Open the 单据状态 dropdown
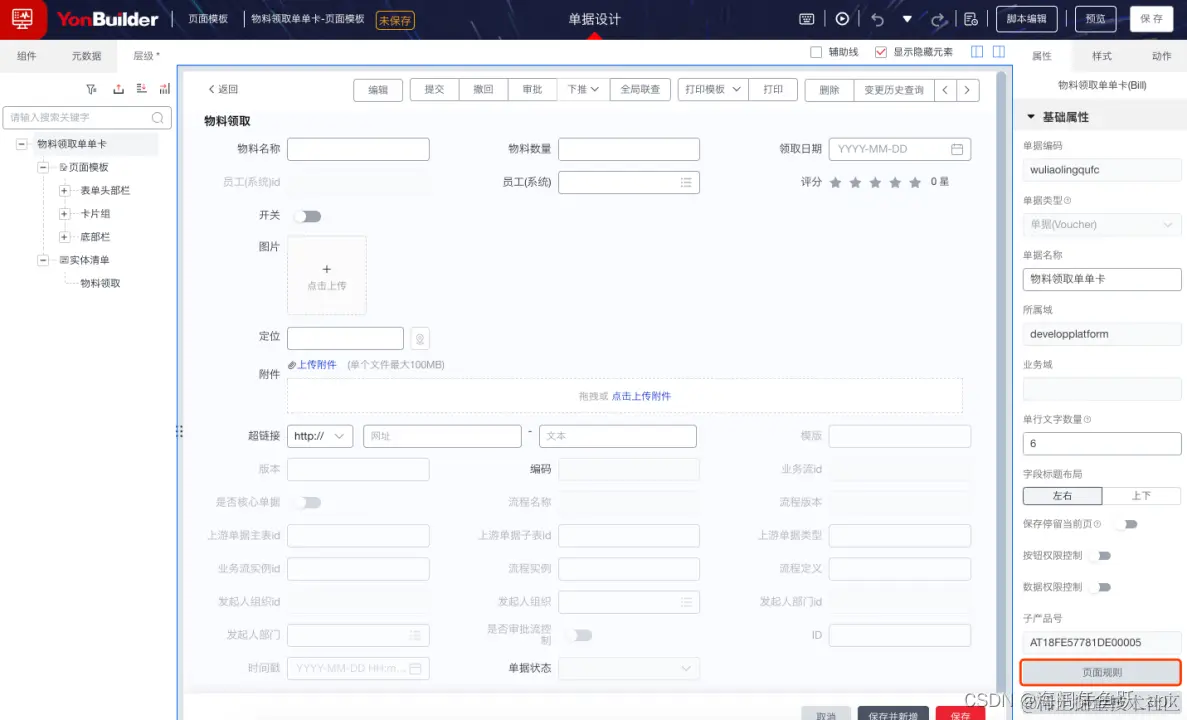This screenshot has height=720, width=1187. click(x=628, y=669)
